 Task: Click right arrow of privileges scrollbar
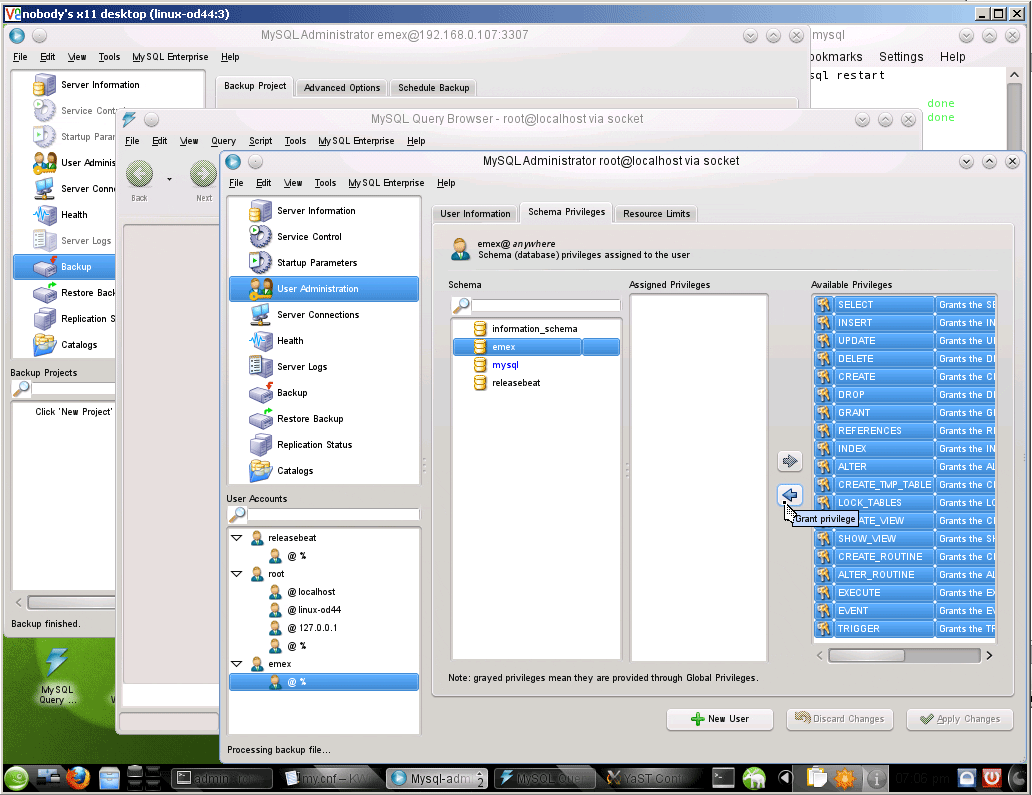click(x=989, y=655)
